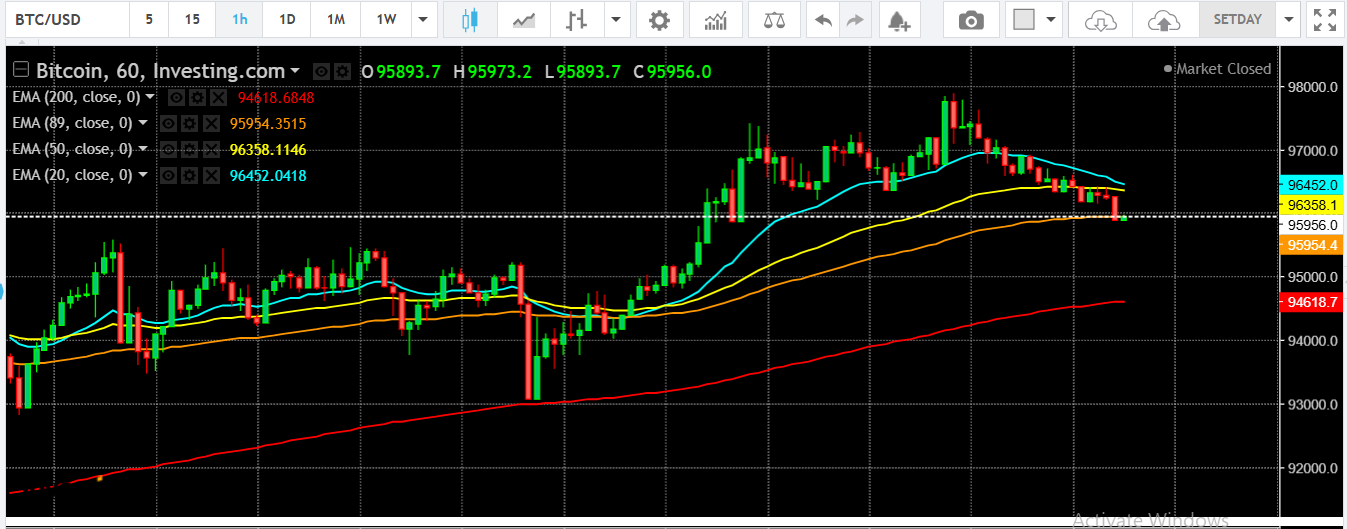Click the 92000.0 price axis value
Image resolution: width=1347 pixels, height=529 pixels.
1311,468
